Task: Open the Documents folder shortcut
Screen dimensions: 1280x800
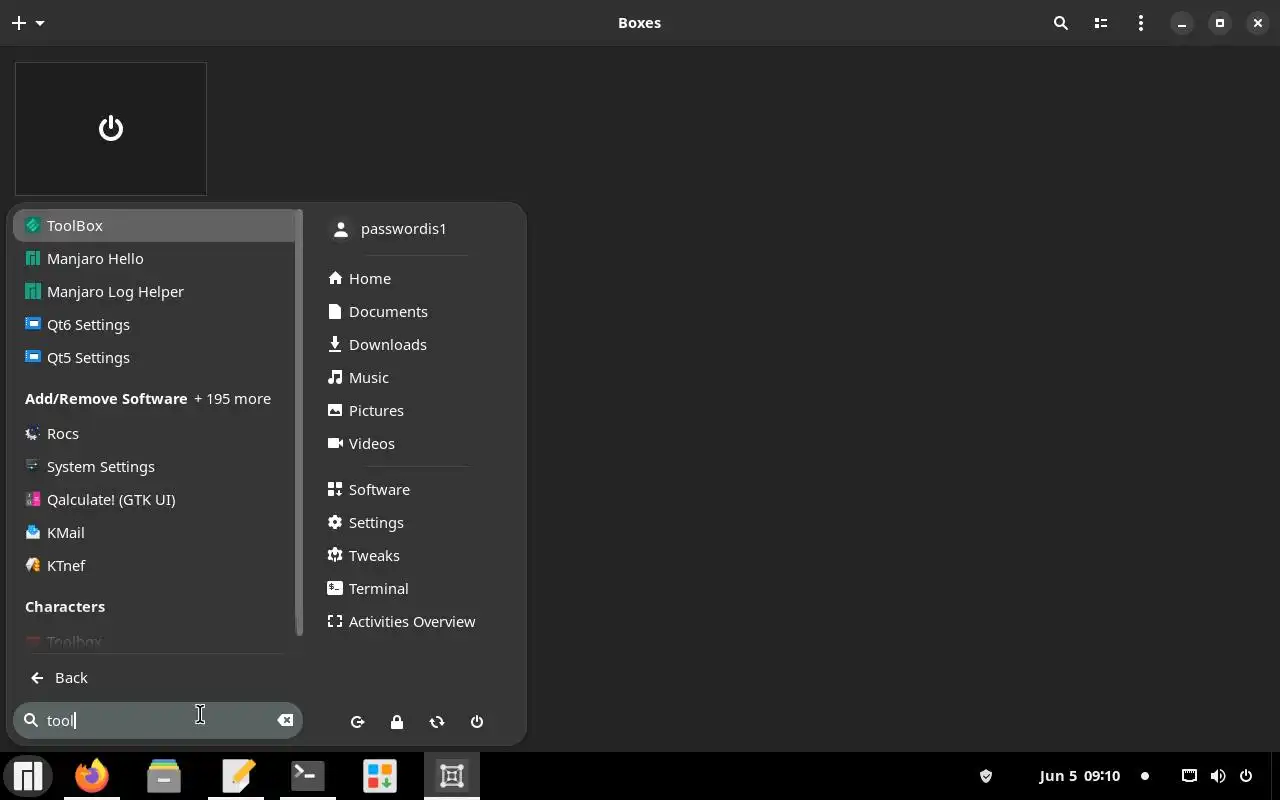Action: (378, 312)
